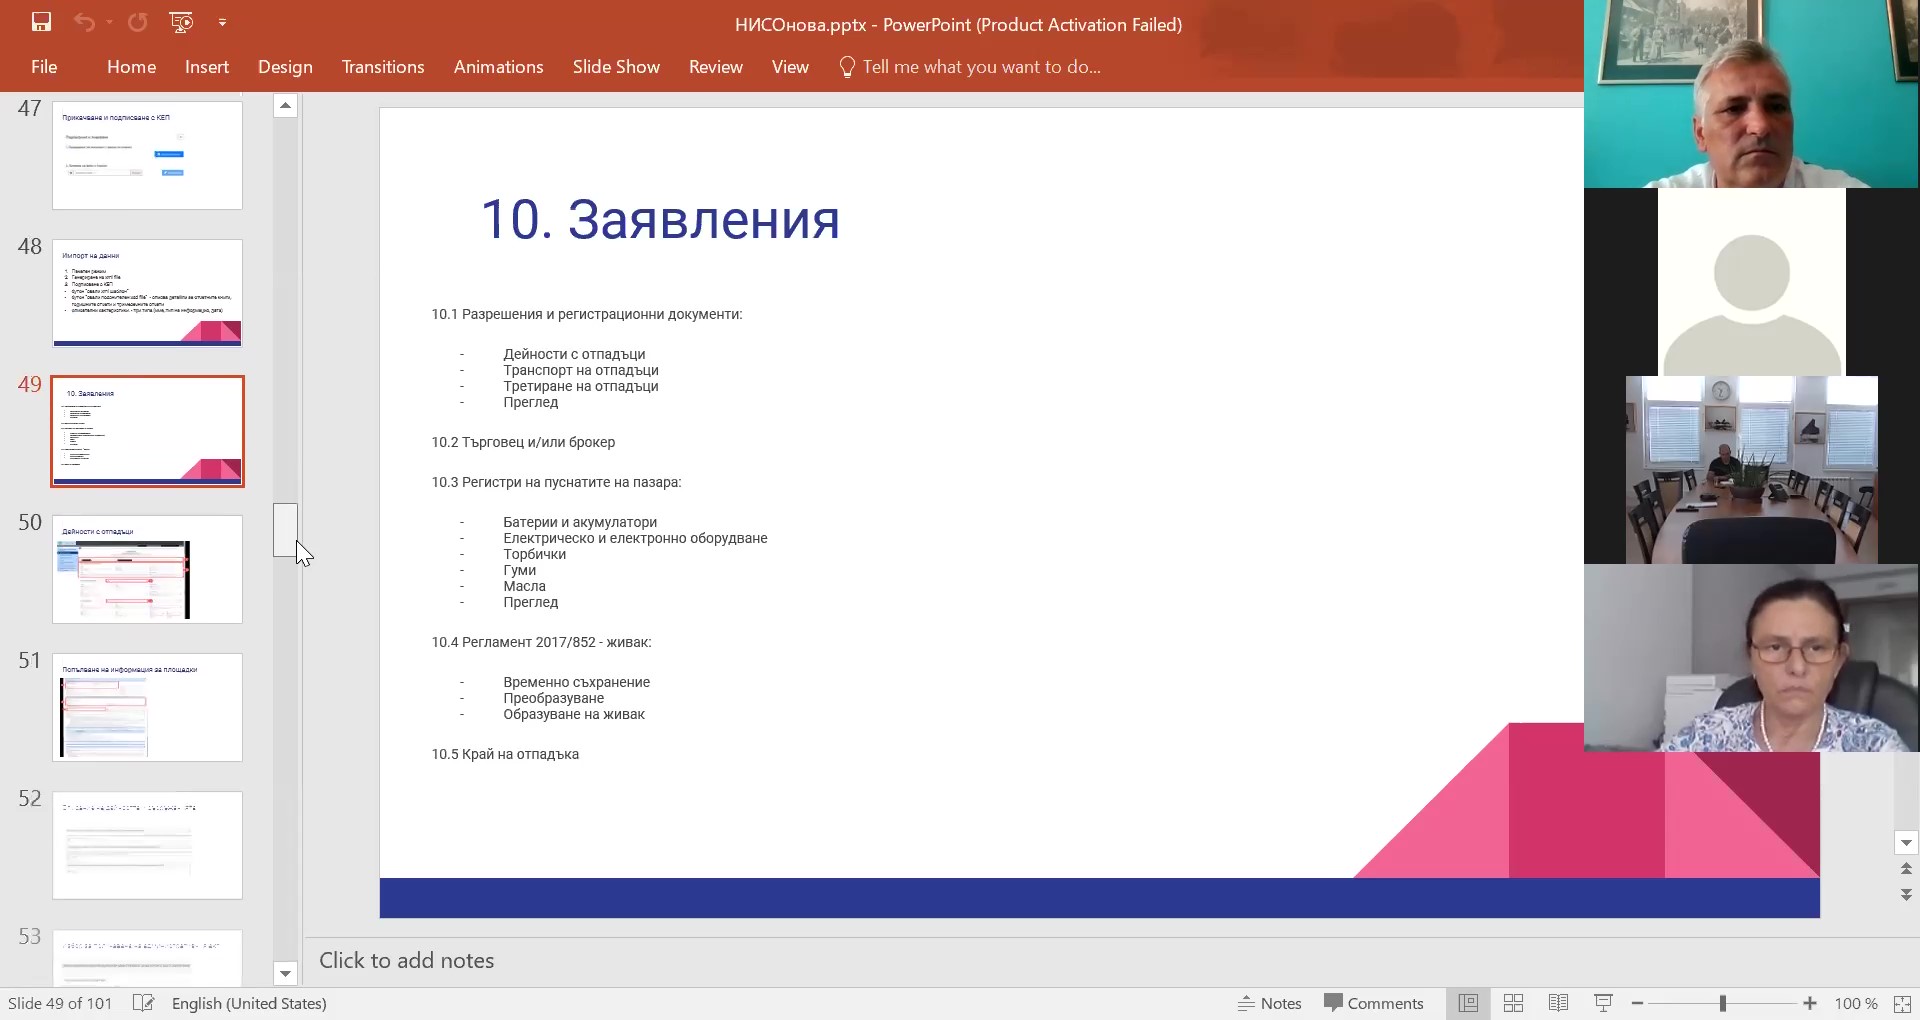Switch to Normal view in status bar
Viewport: 1920px width, 1020px height.
(x=1468, y=1003)
